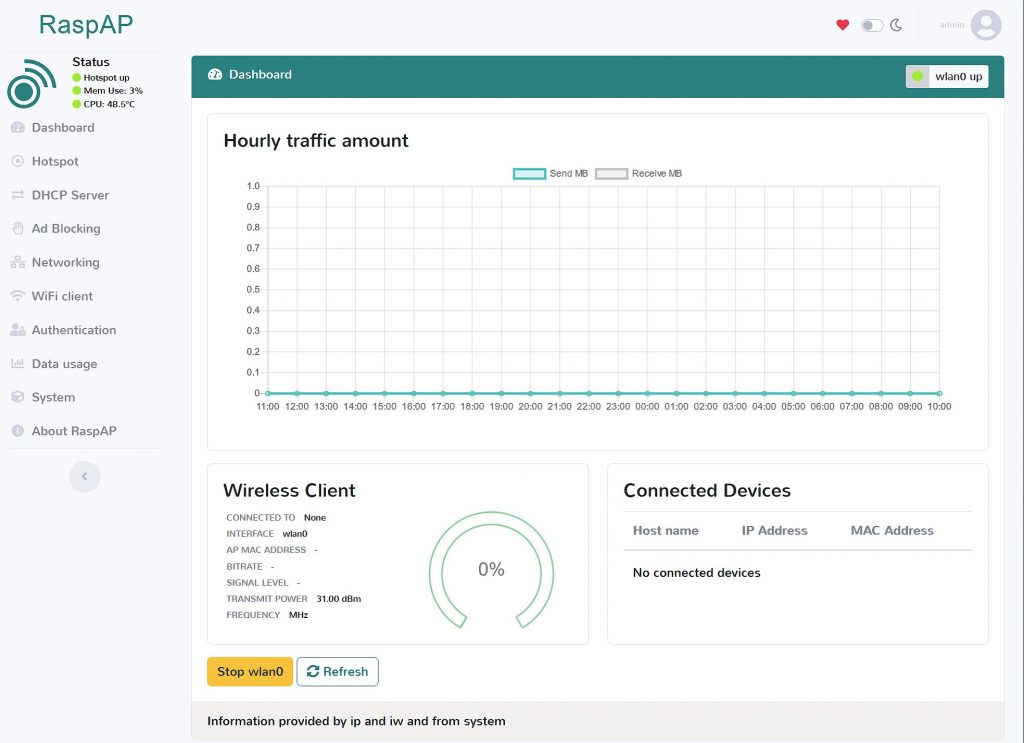Click the System cube icon
The width and height of the screenshot is (1024, 743).
tap(17, 397)
